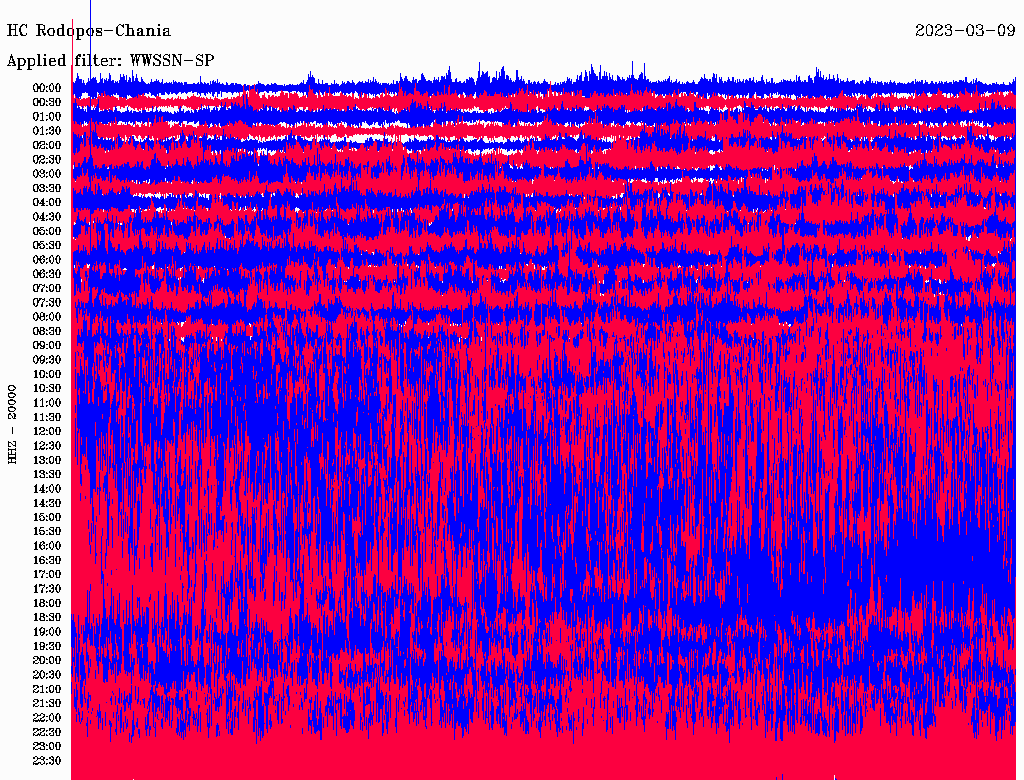This screenshot has height=780, width=1024.
Task: Pick the 21:00 time label
Action: coord(47,689)
